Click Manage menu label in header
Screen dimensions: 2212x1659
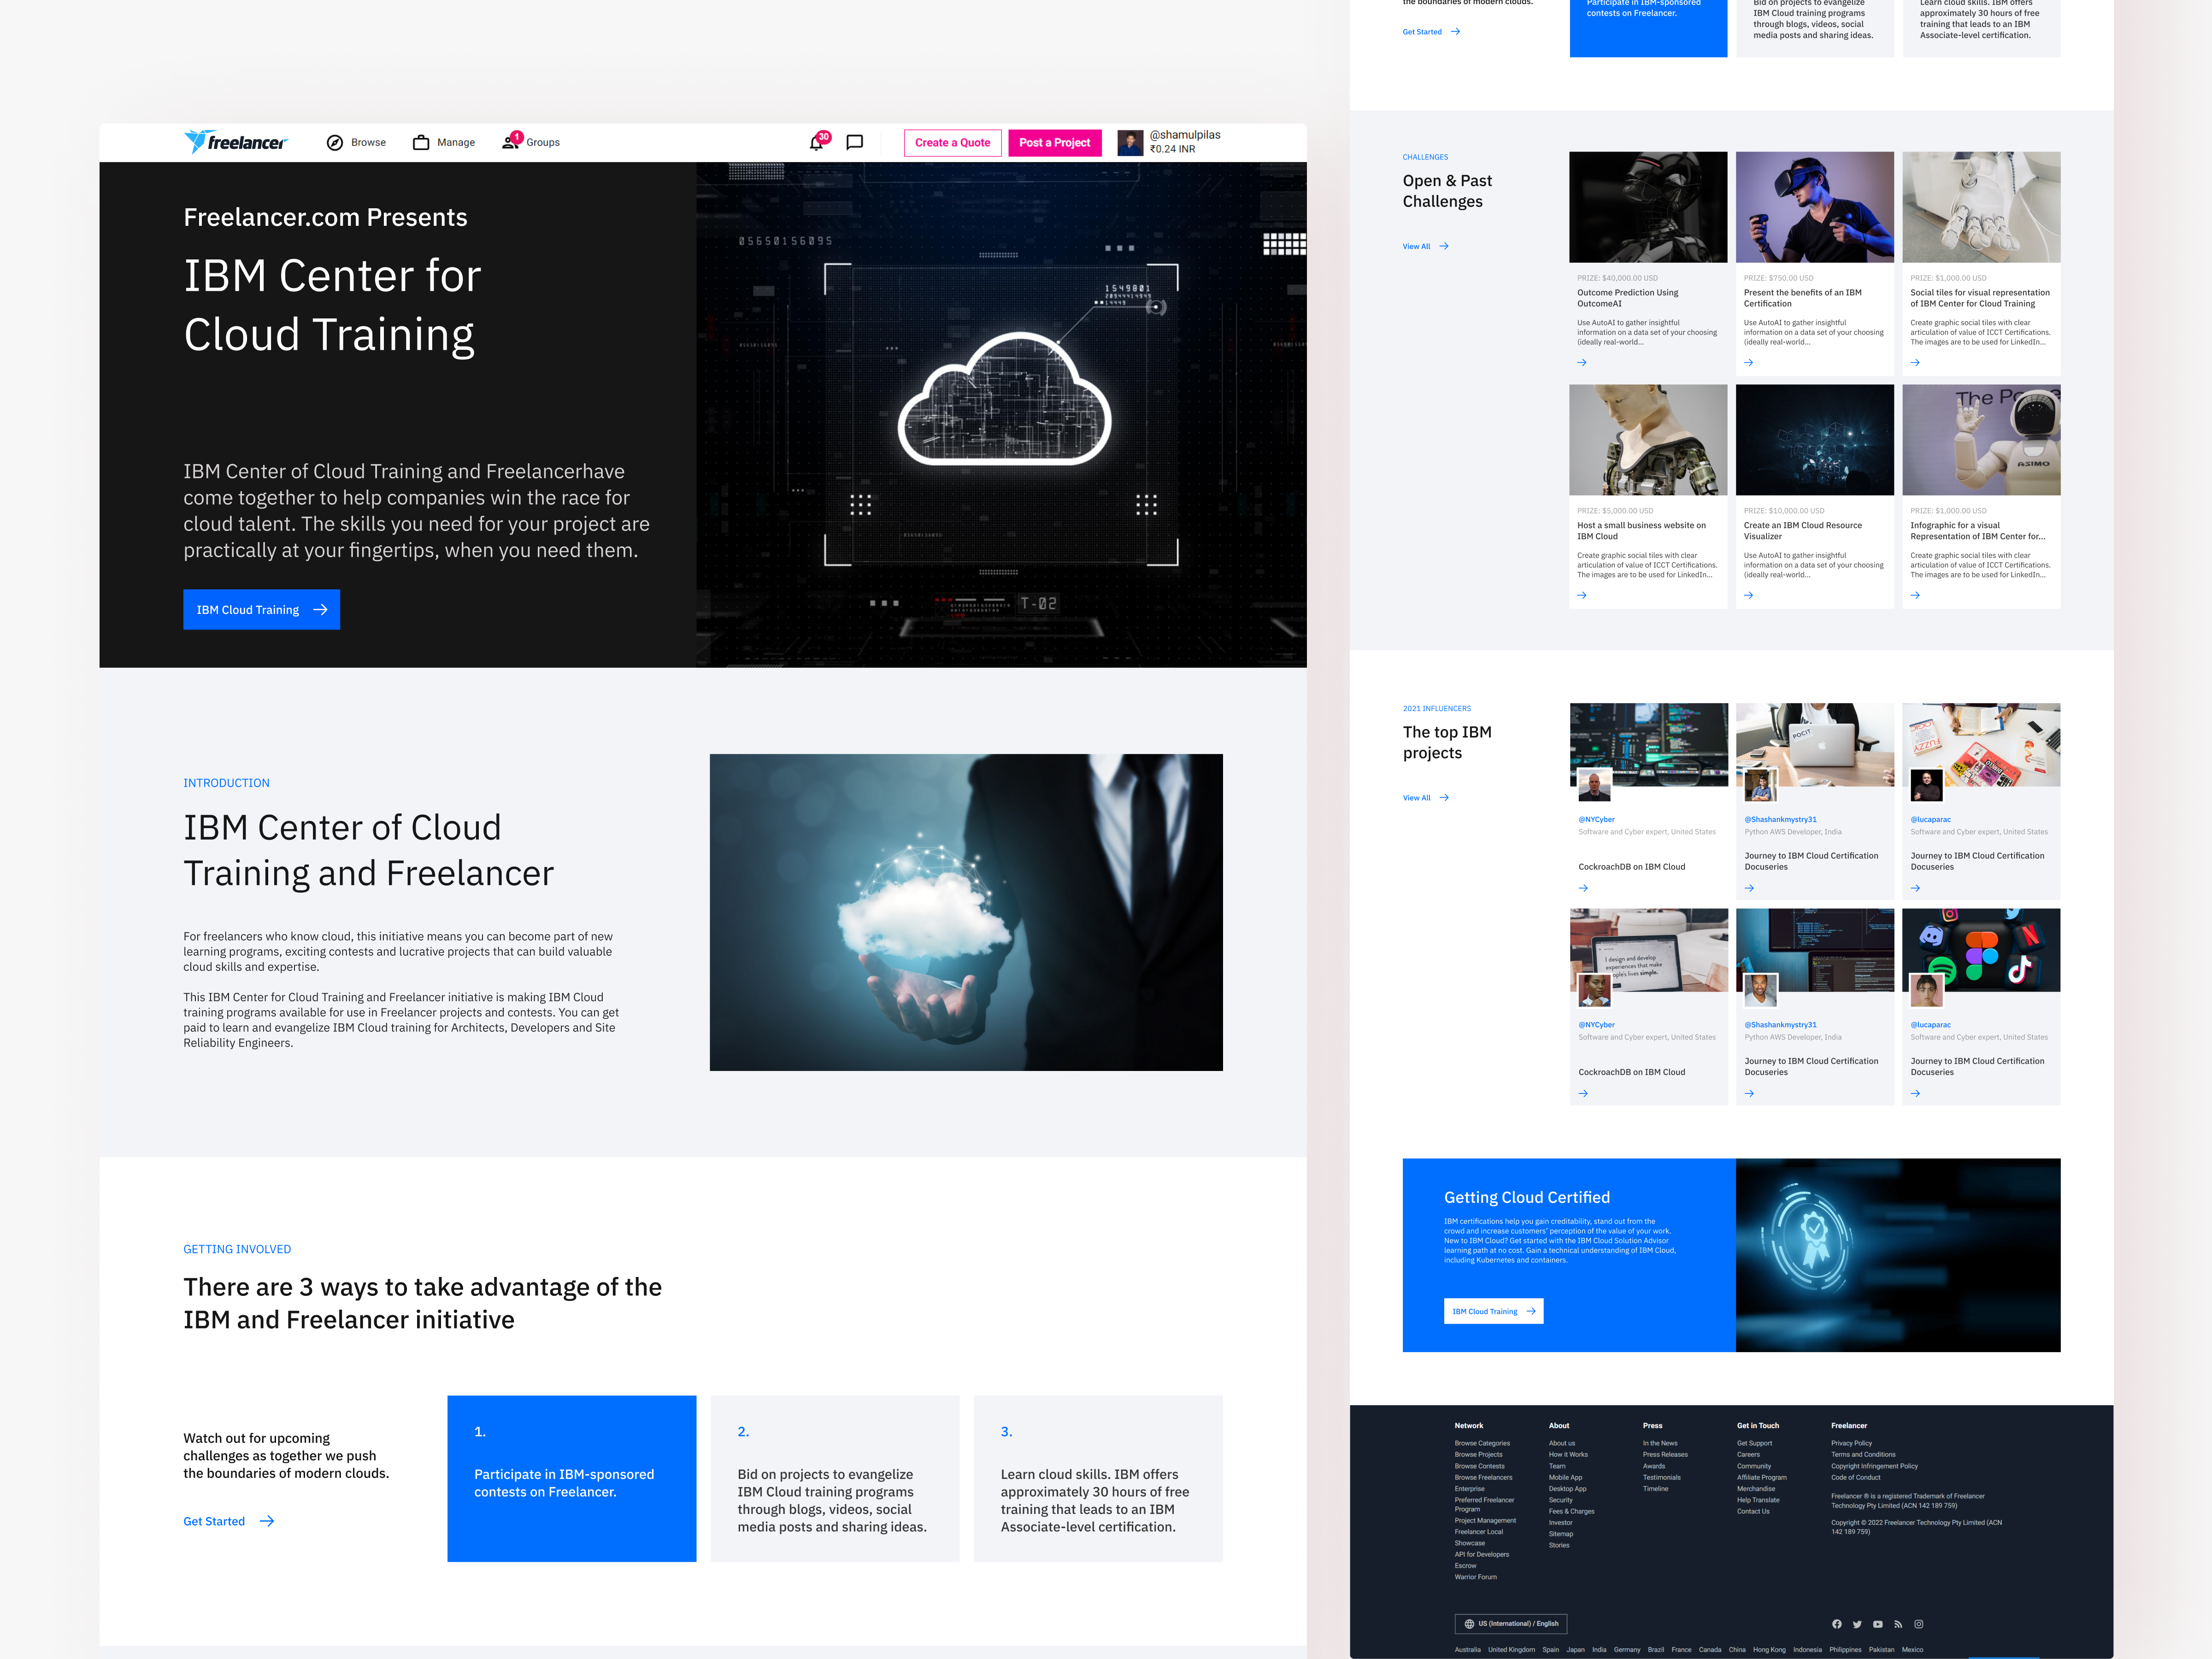coord(456,143)
